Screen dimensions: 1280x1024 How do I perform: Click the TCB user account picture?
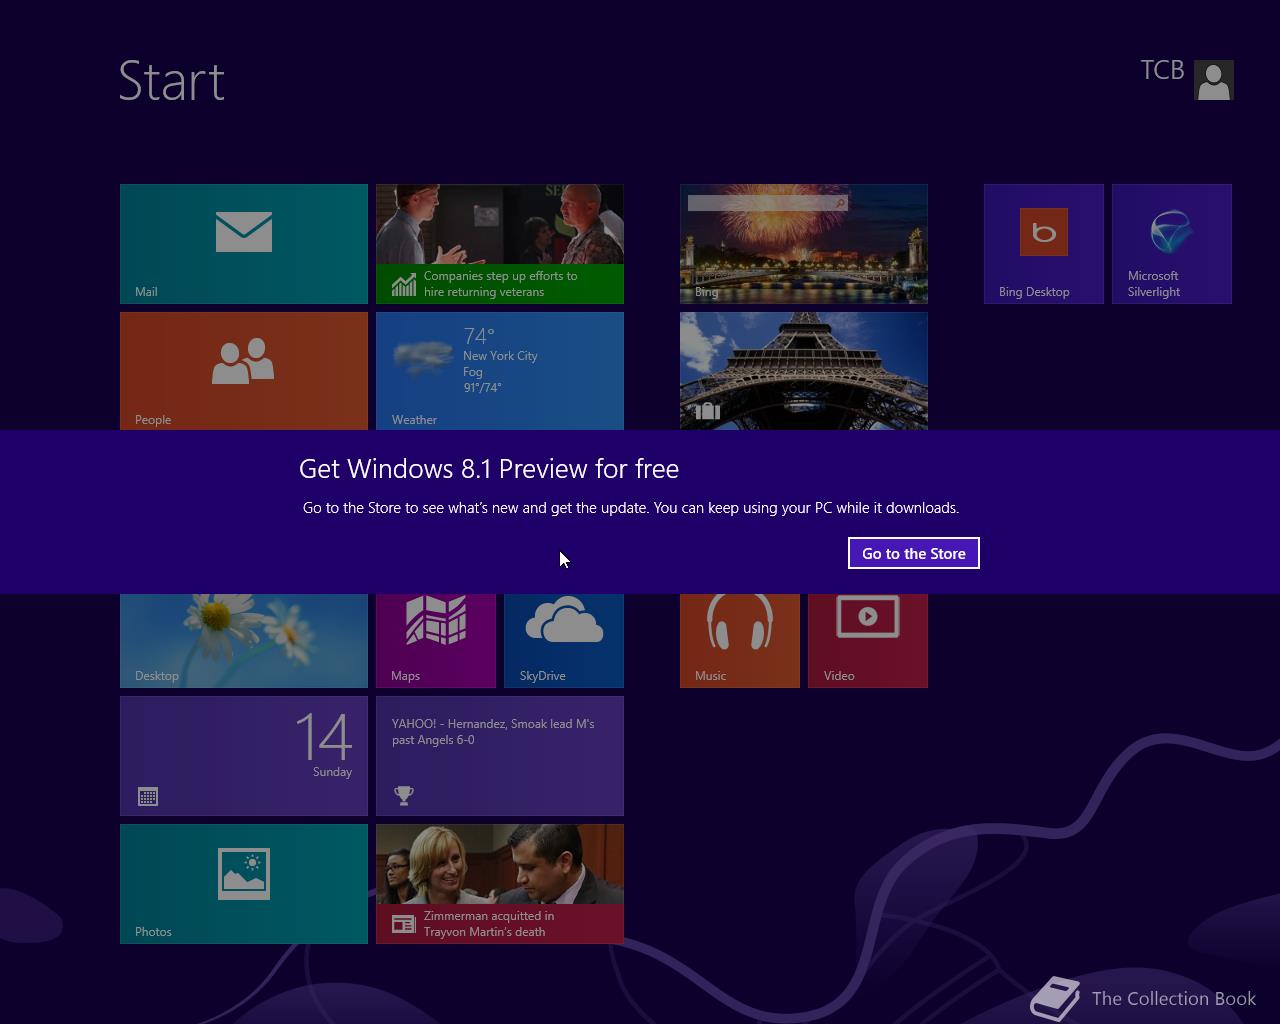(x=1214, y=80)
